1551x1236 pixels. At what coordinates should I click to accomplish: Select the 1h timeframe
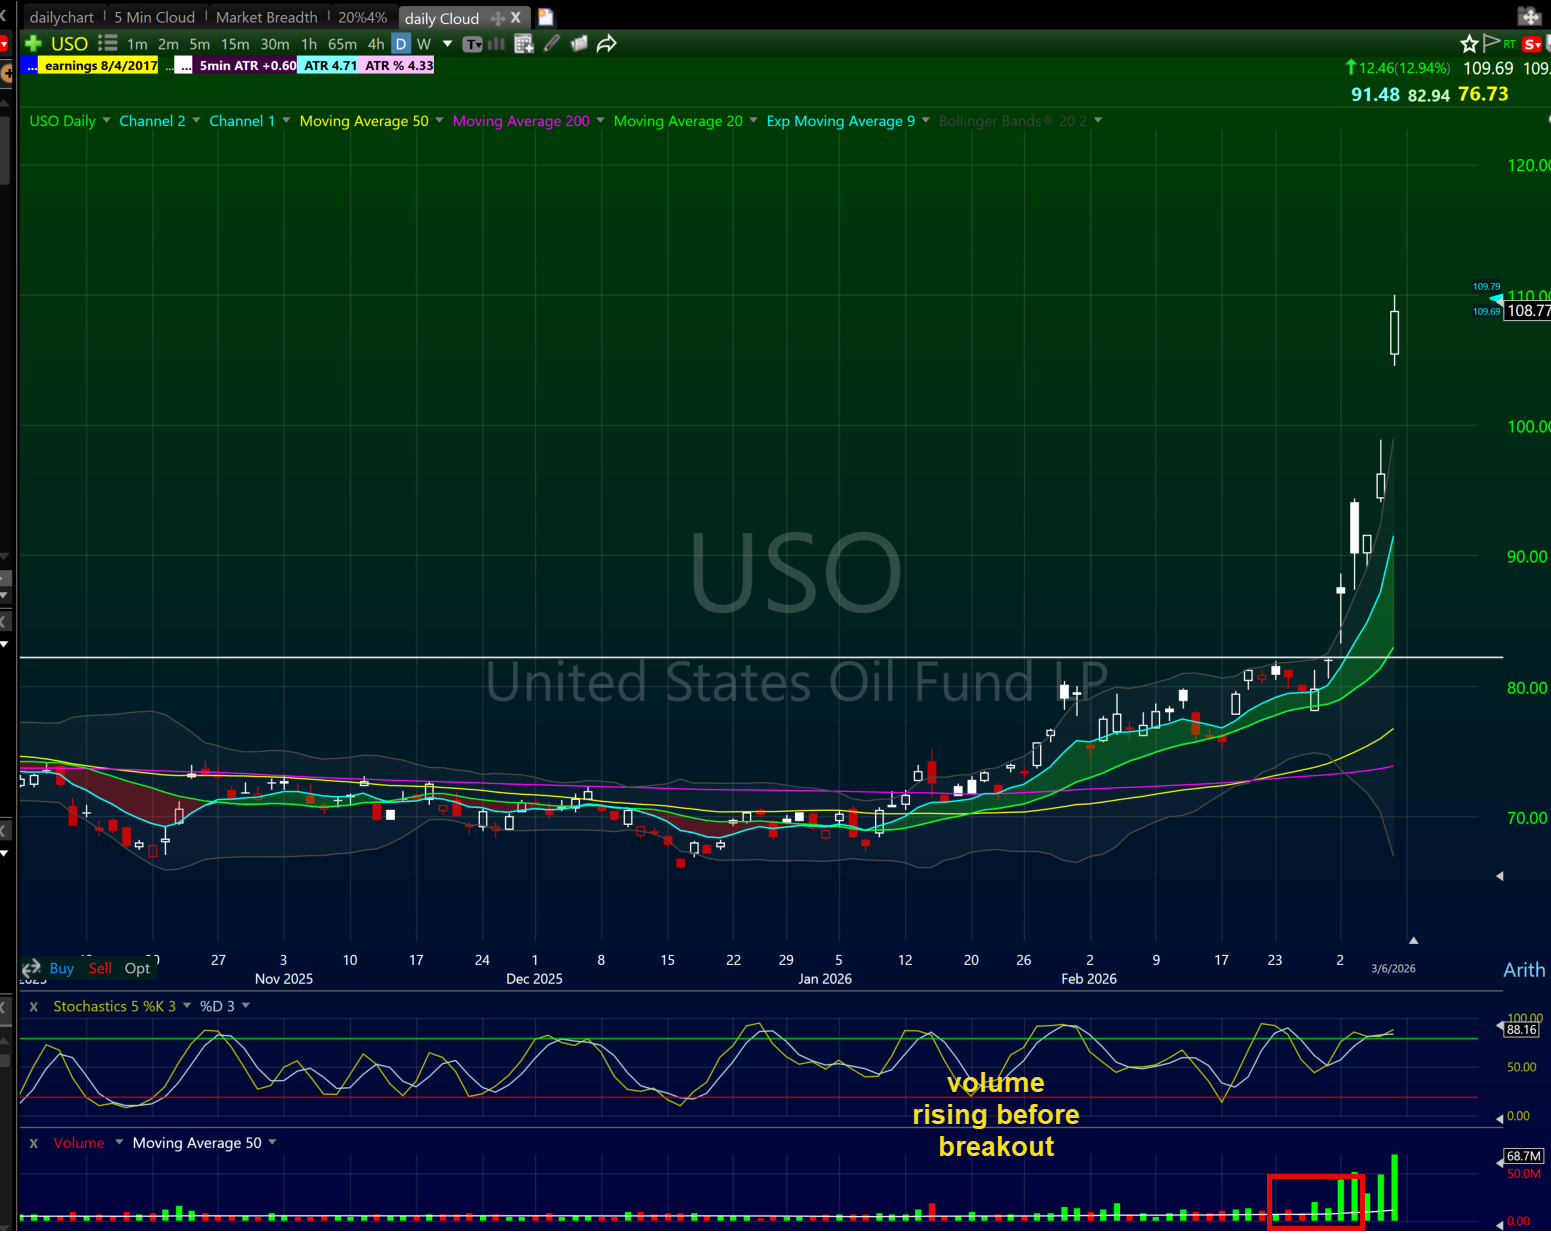(x=309, y=44)
